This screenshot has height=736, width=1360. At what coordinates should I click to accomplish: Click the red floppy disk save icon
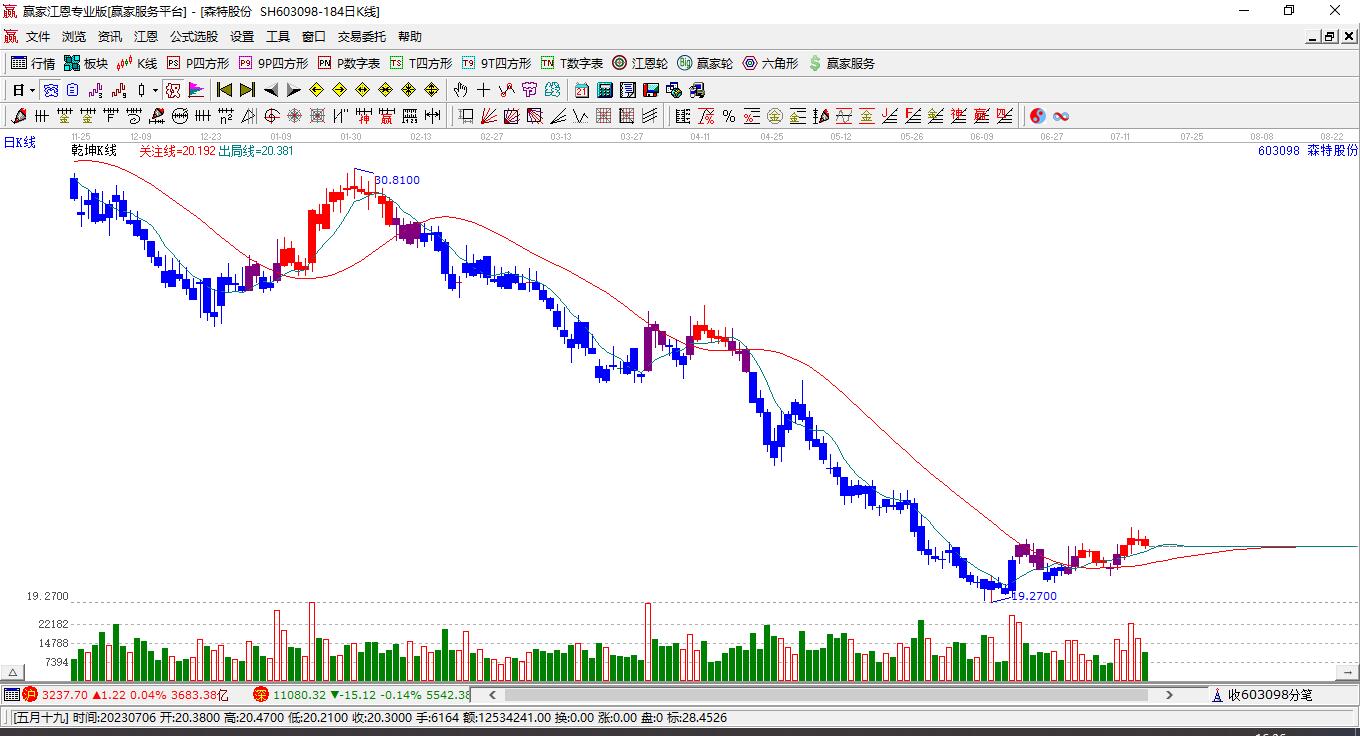(651, 90)
